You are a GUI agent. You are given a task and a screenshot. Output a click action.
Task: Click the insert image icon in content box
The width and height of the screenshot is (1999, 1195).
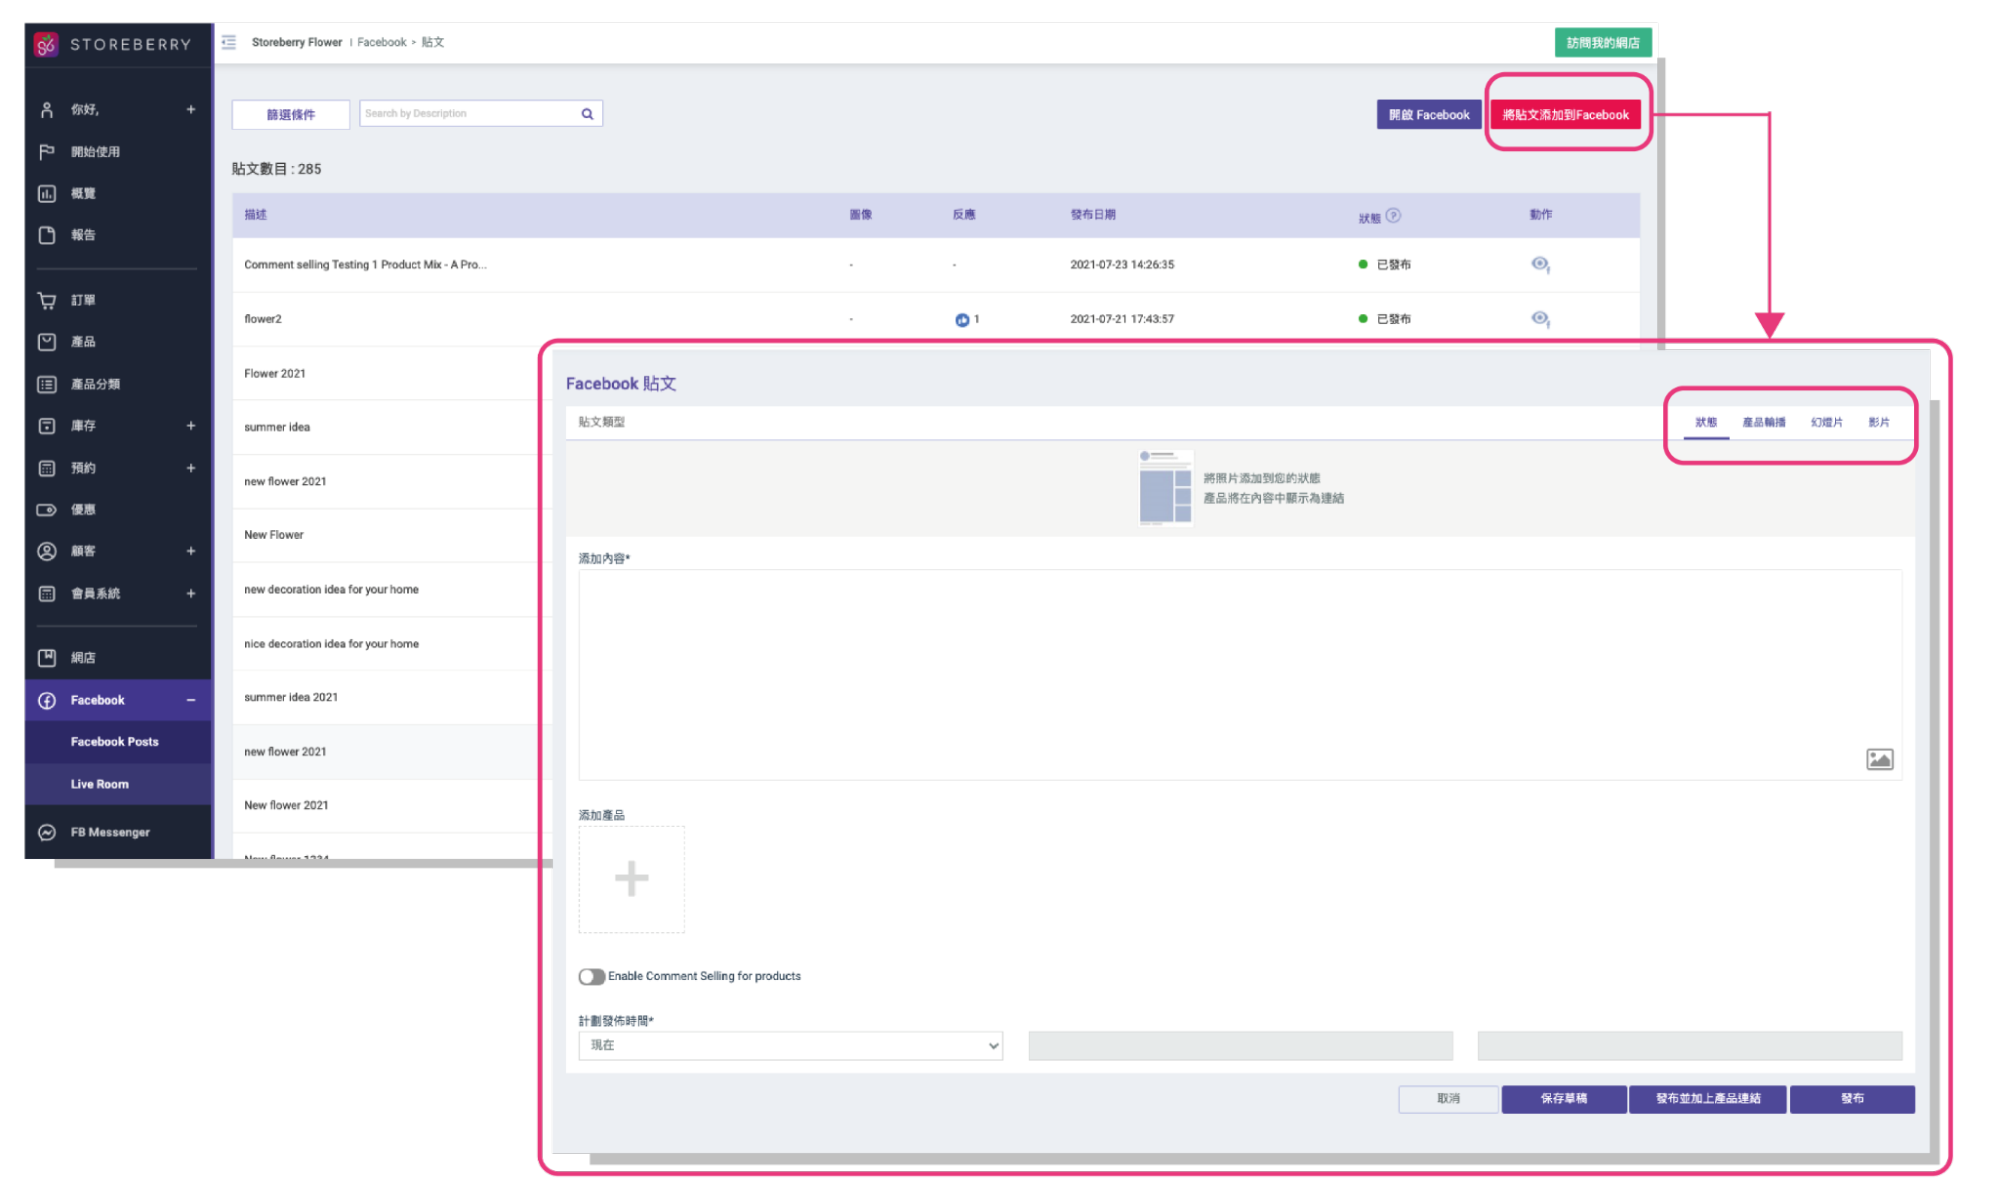pyautogui.click(x=1879, y=760)
